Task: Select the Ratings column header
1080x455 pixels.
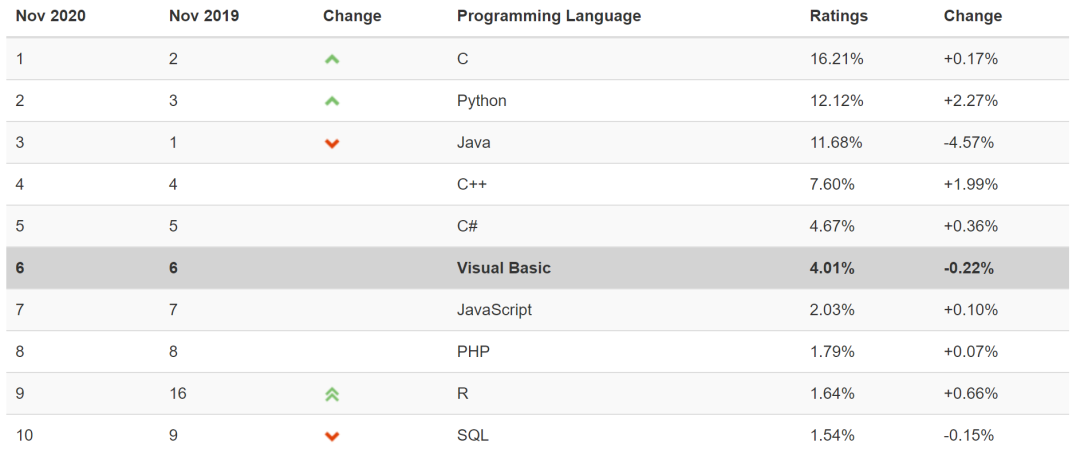Action: (x=839, y=17)
